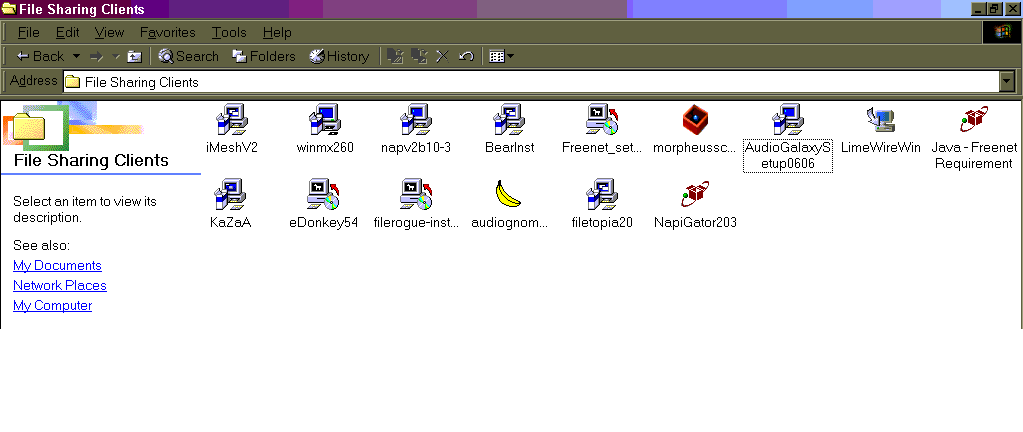Viewport: 1023px width, 432px height.
Task: Select the Freenet_set... setup icon
Action: pos(602,119)
